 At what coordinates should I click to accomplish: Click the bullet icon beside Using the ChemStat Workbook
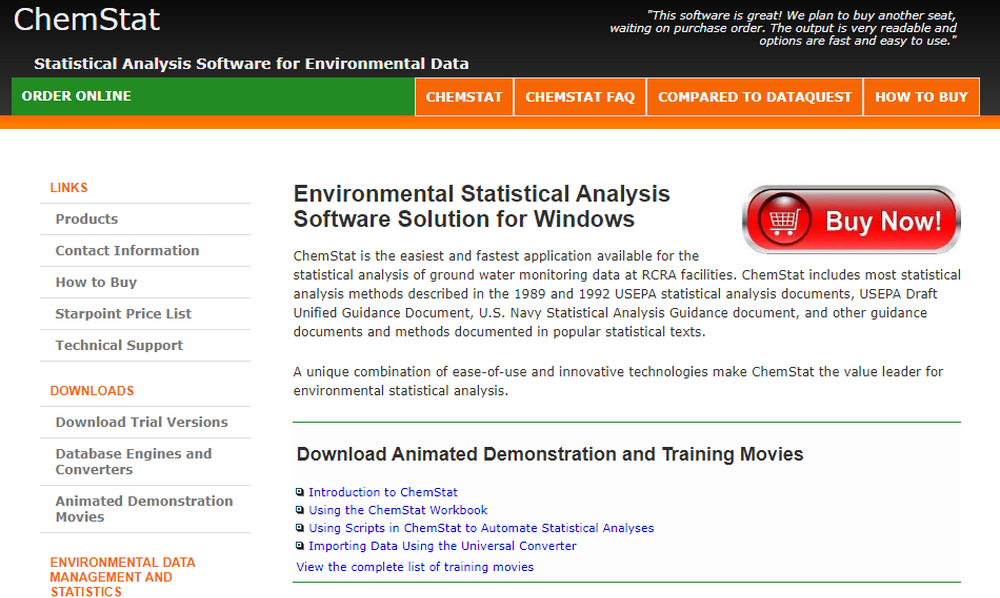click(x=300, y=509)
